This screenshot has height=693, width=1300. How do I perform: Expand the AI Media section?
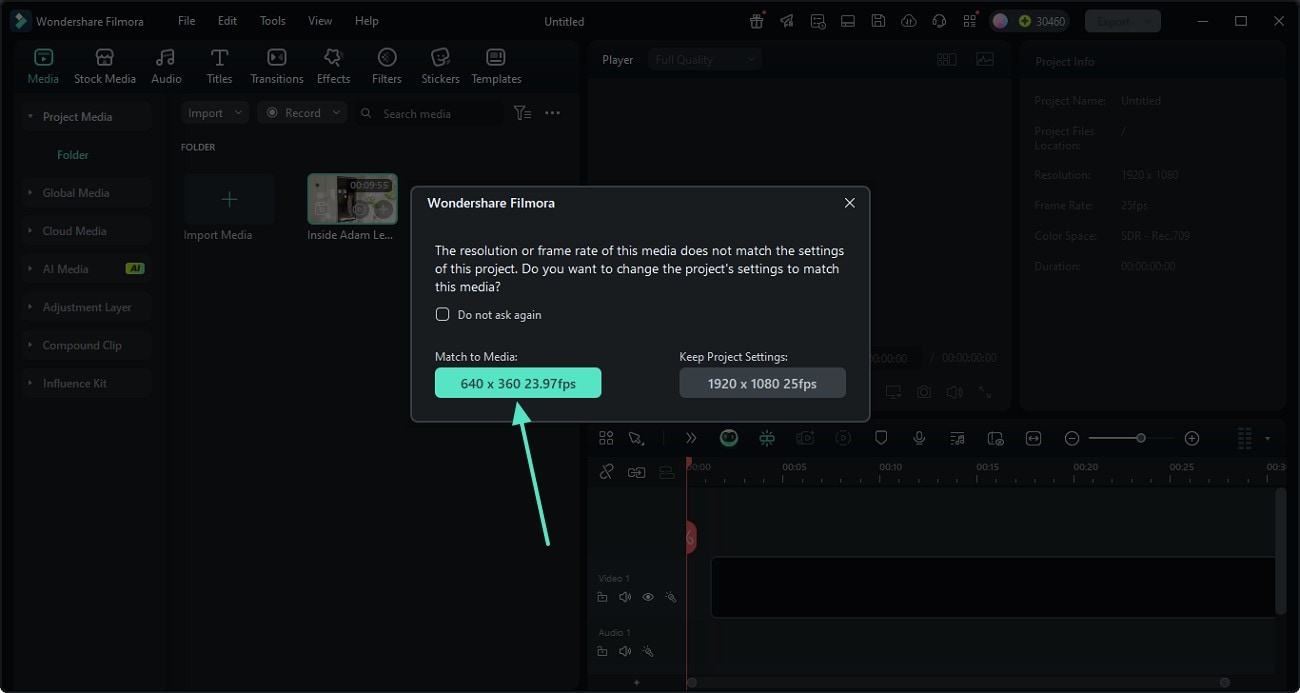click(x=87, y=269)
